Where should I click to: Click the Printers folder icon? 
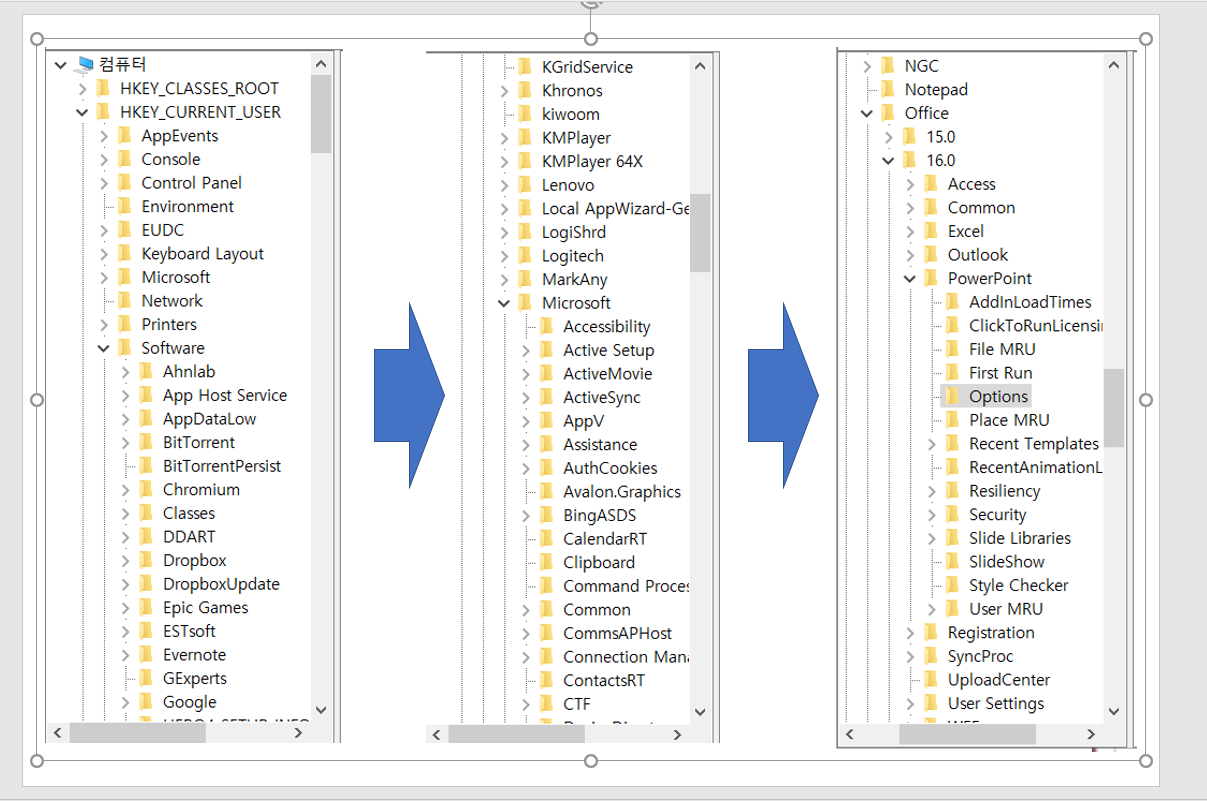pos(124,324)
